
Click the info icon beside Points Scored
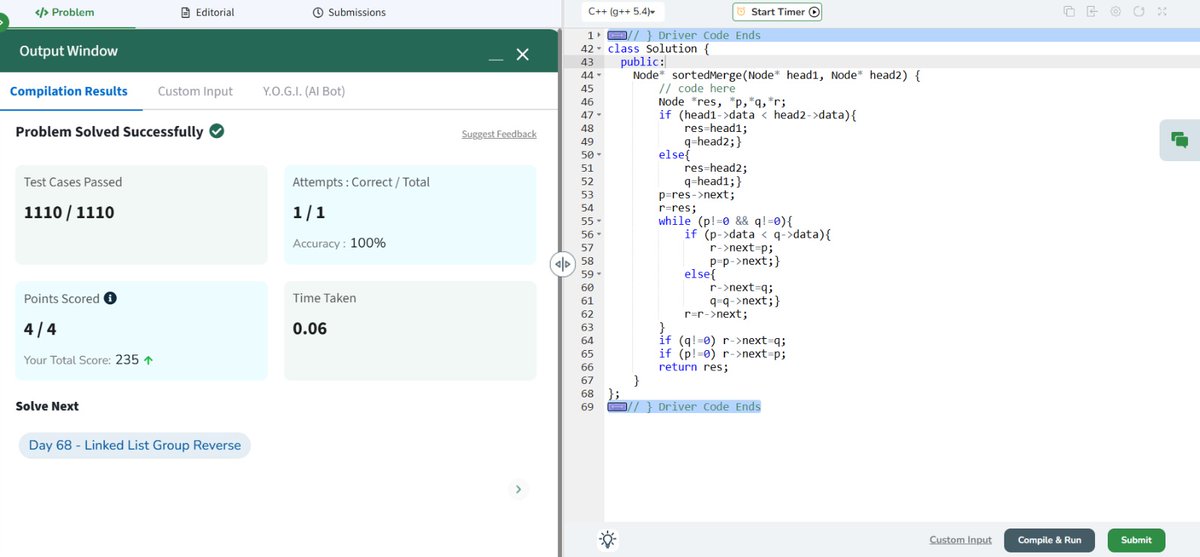[110, 298]
